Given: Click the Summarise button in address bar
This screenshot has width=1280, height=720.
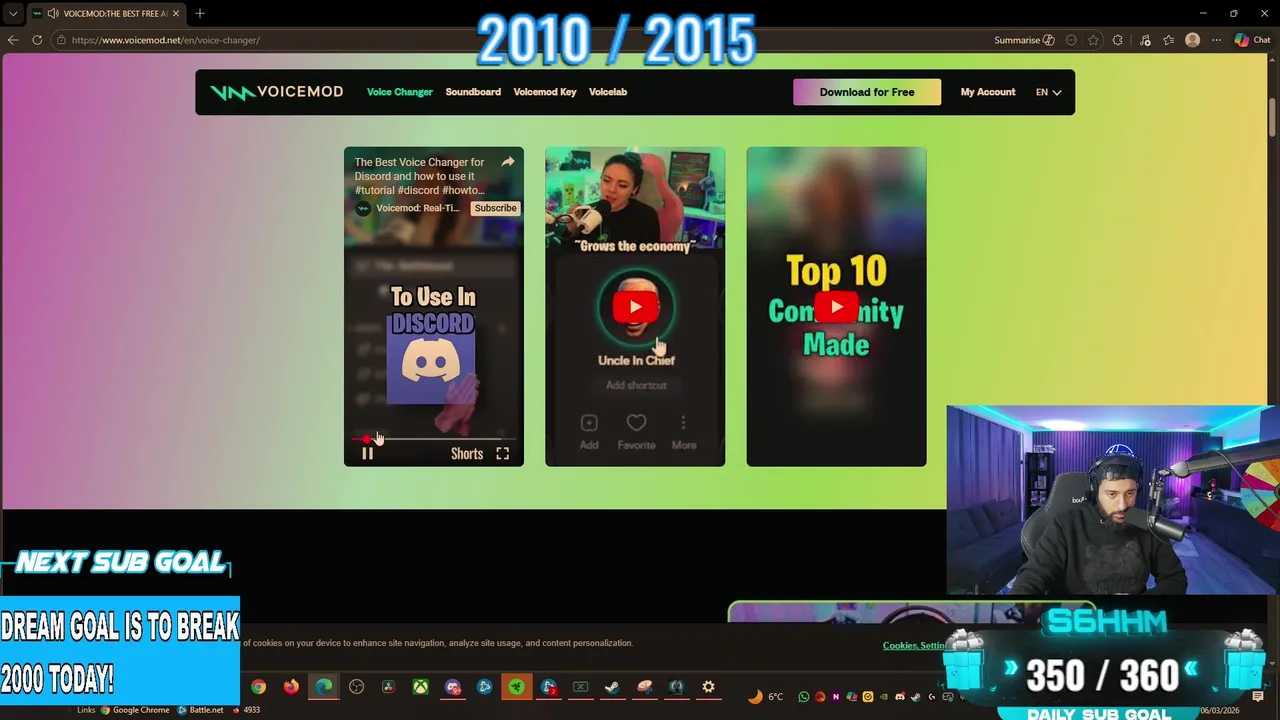Looking at the screenshot, I should pos(1024,40).
